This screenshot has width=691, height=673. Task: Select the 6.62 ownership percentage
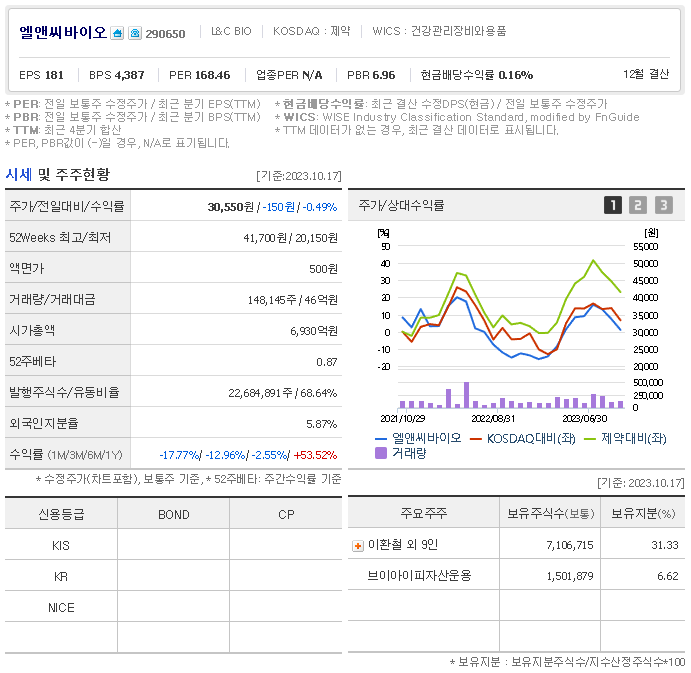[x=668, y=576]
